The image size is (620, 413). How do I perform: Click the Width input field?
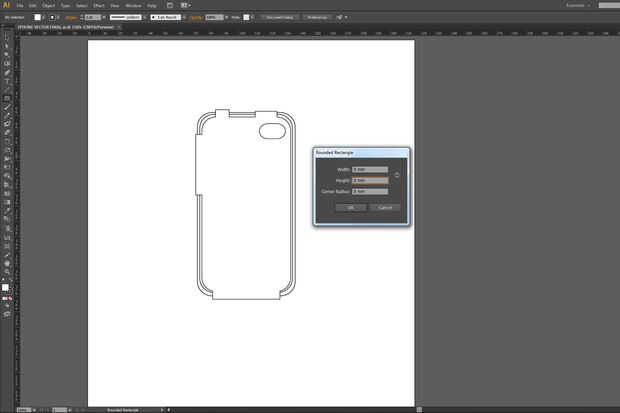369,170
